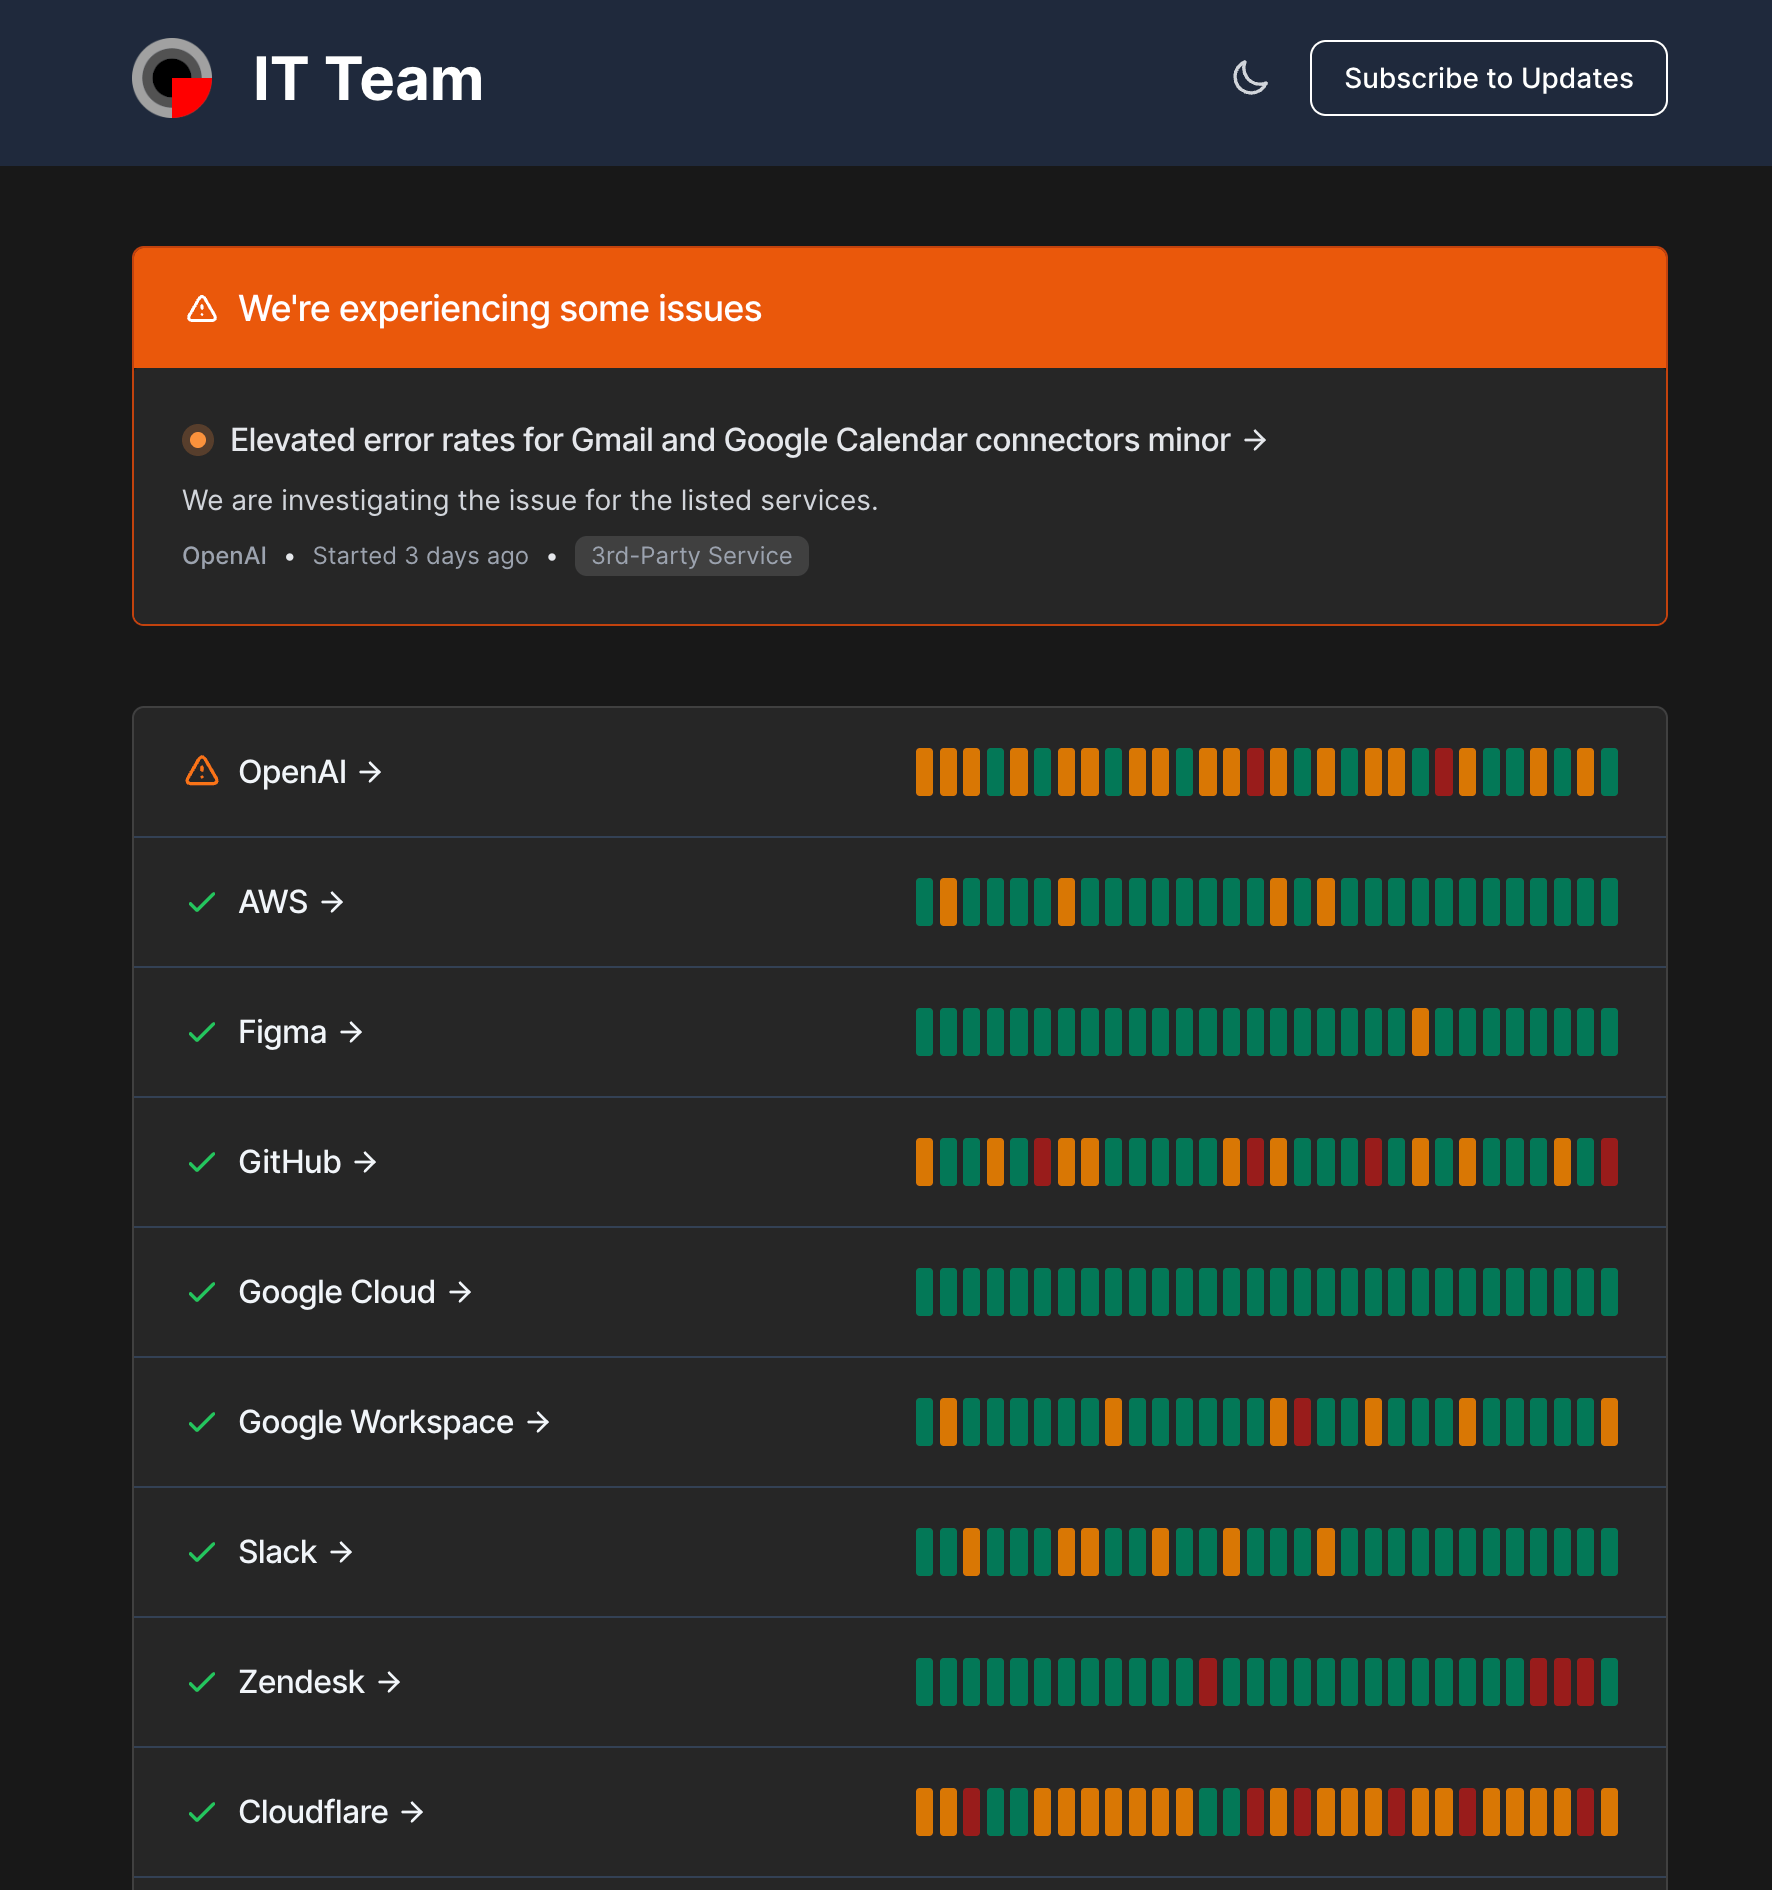Click the orange status dot on the incident
This screenshot has width=1772, height=1890.
(x=198, y=439)
